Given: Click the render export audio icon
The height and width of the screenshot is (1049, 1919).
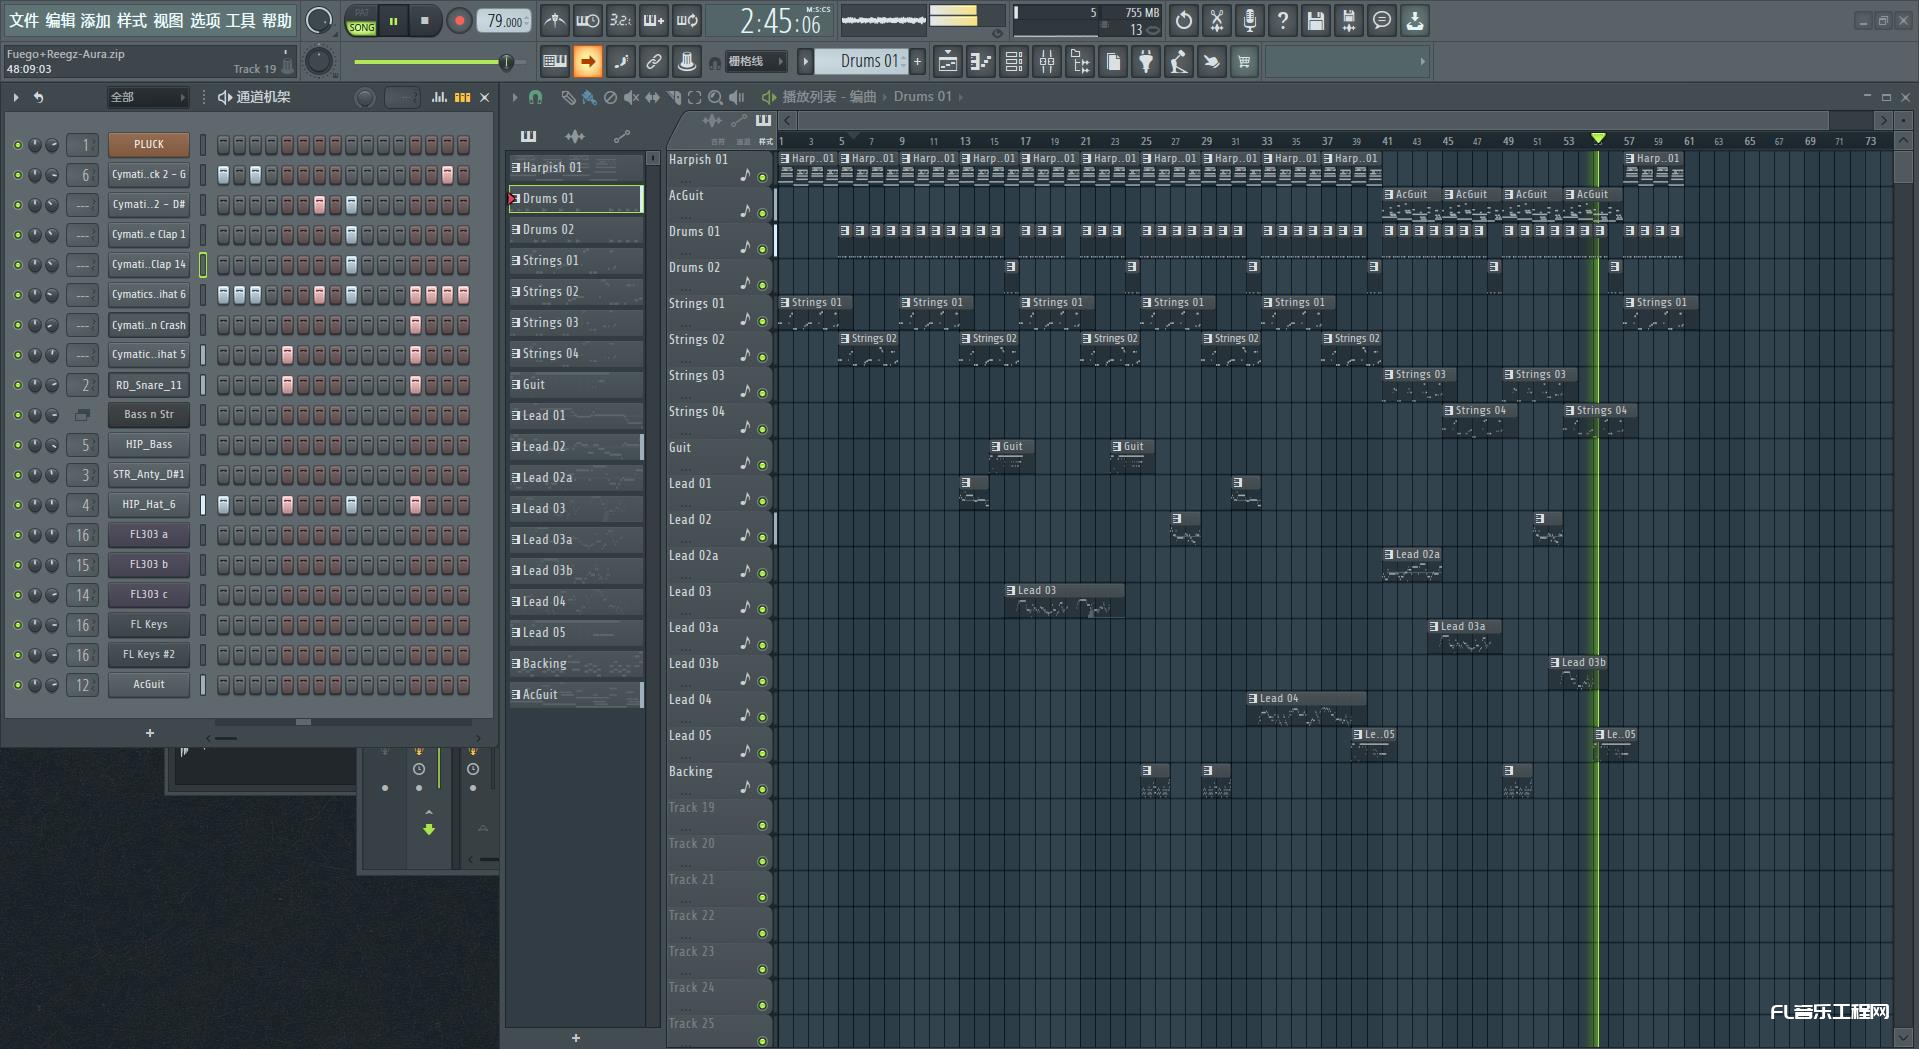Looking at the screenshot, I should point(1349,20).
